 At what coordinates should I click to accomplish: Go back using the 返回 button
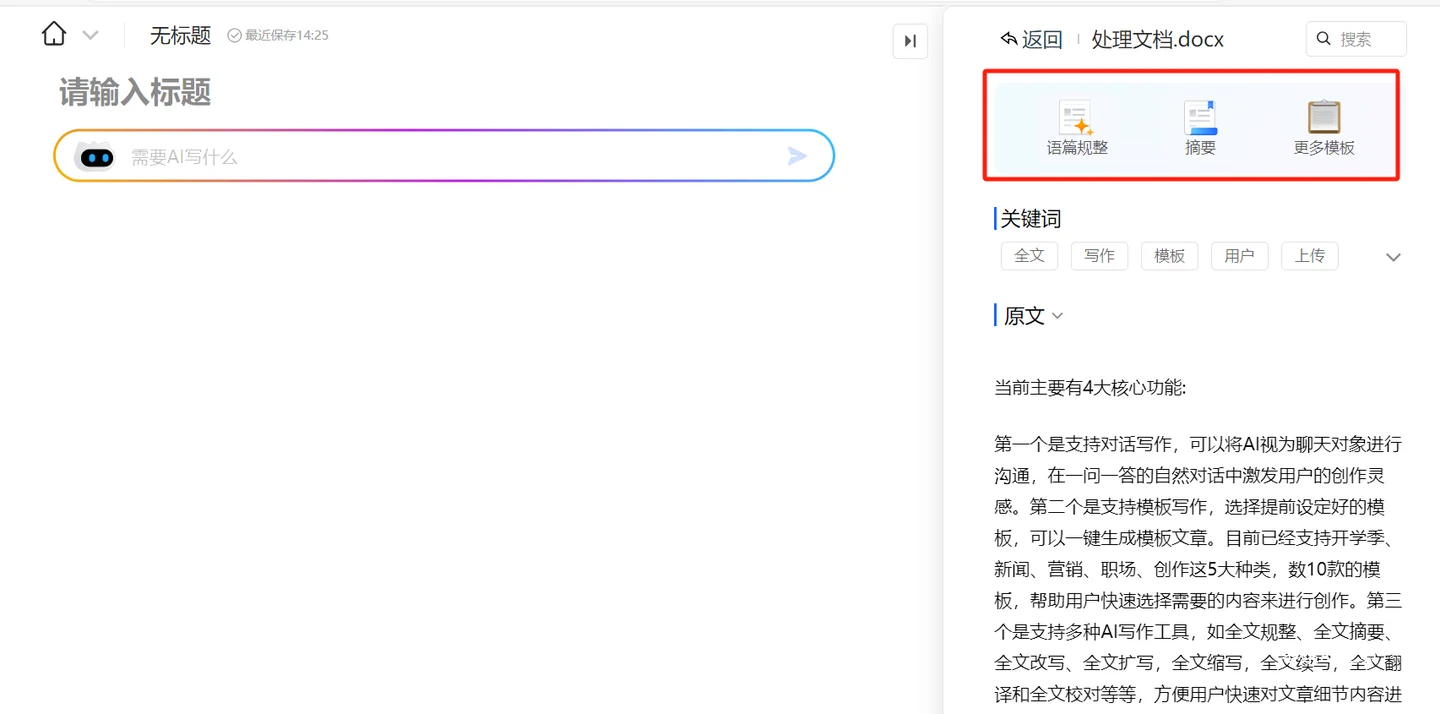1031,39
